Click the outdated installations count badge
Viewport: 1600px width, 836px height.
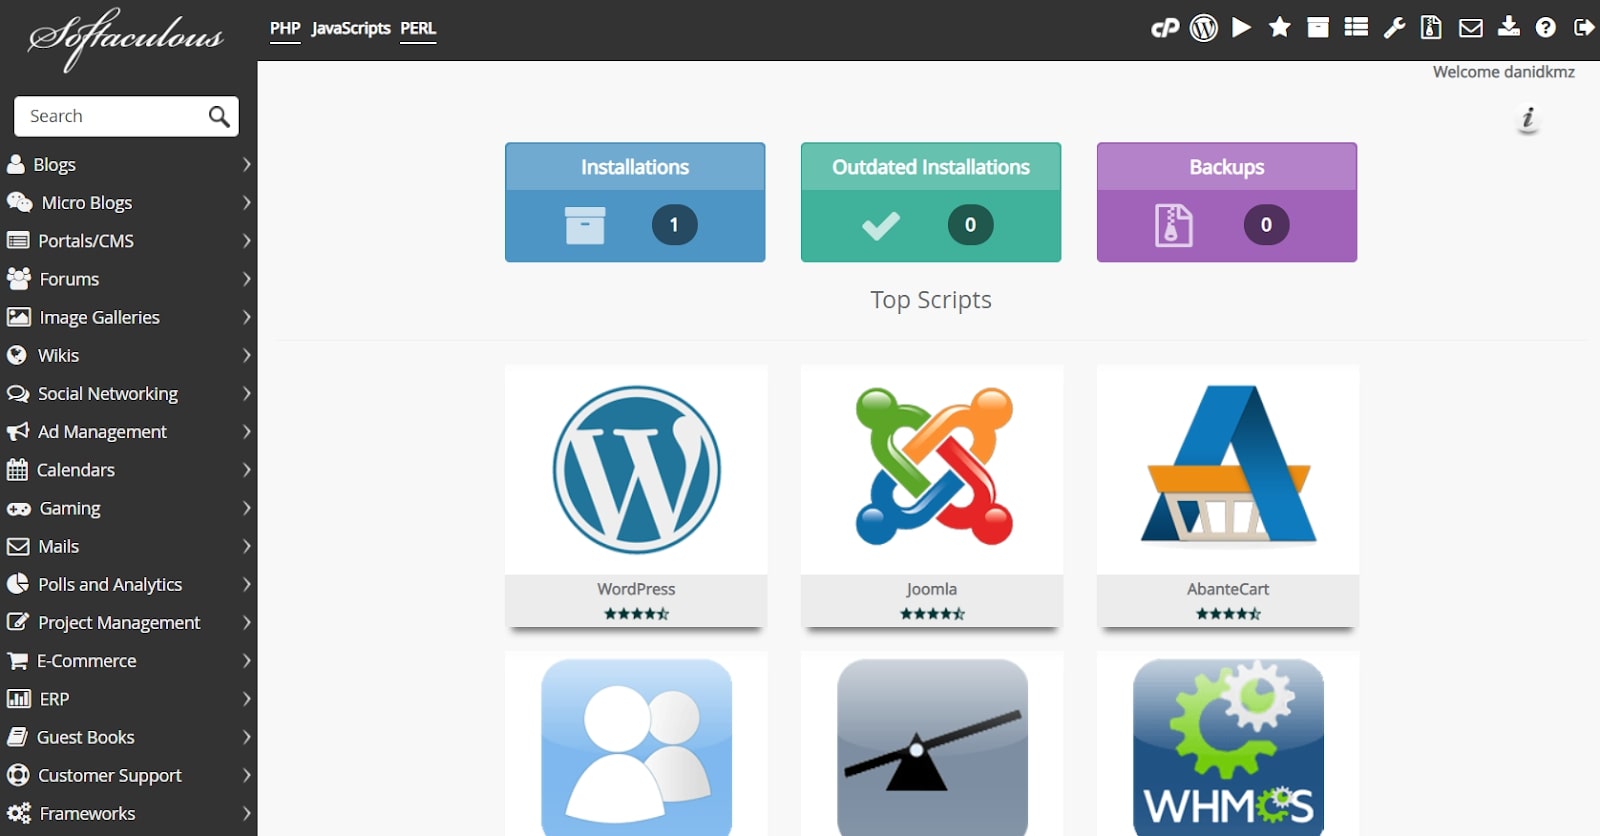point(970,225)
